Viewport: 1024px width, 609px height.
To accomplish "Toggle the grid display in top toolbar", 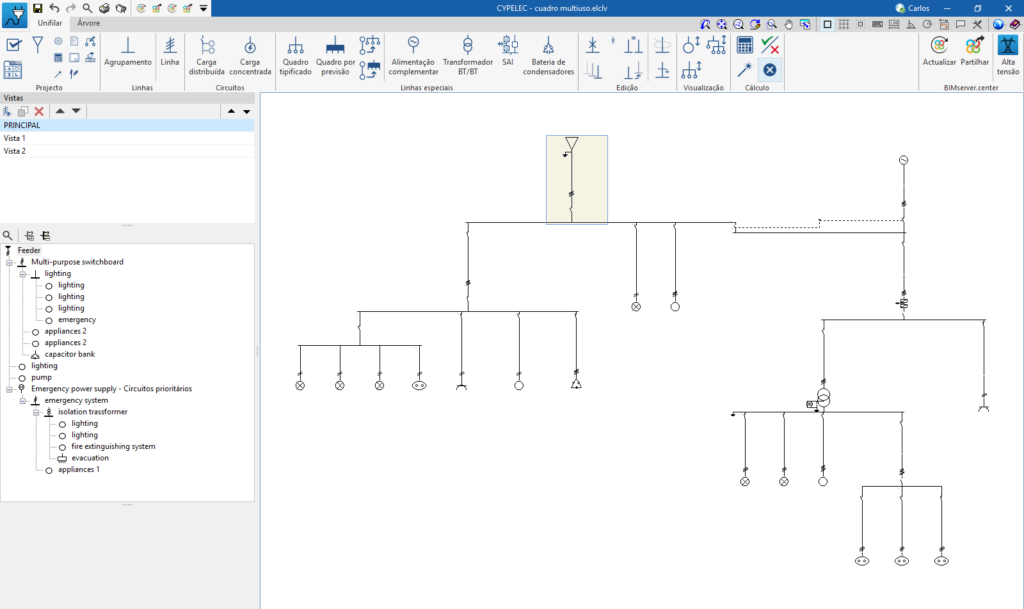I will (843, 23).
